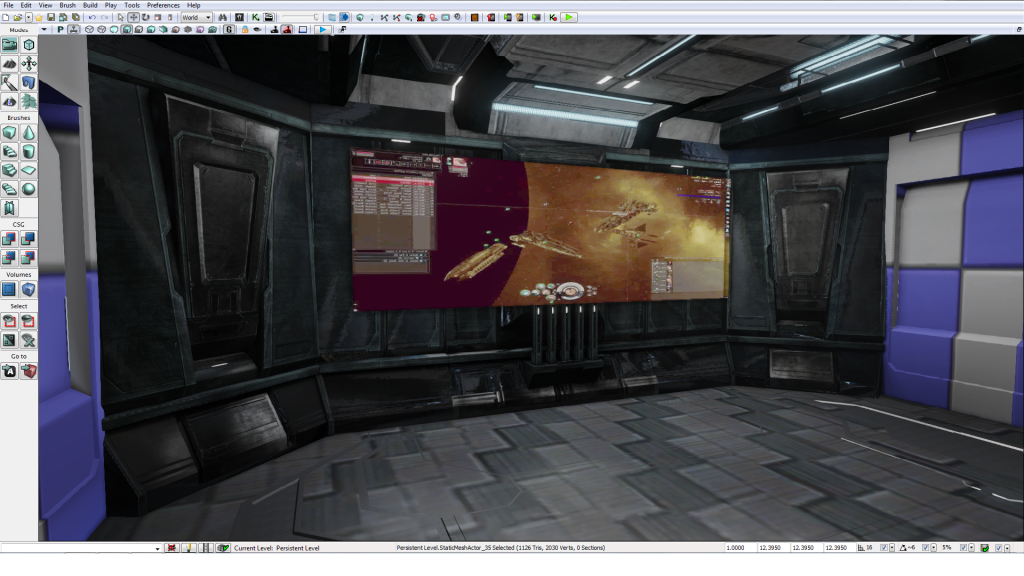Click the game screen display in viewport

tap(539, 229)
